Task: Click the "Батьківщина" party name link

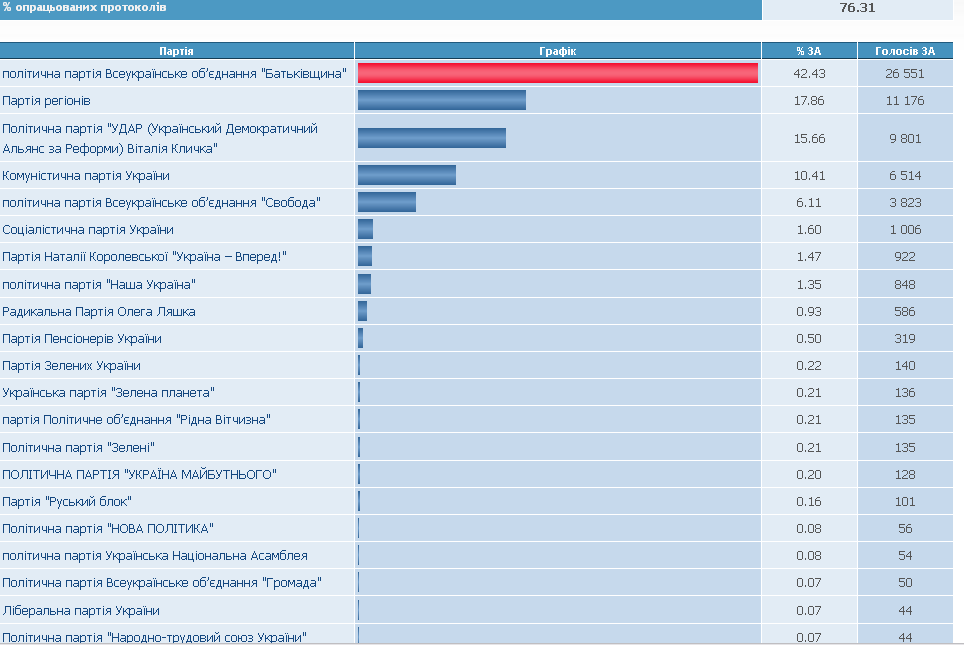Action: coord(175,74)
